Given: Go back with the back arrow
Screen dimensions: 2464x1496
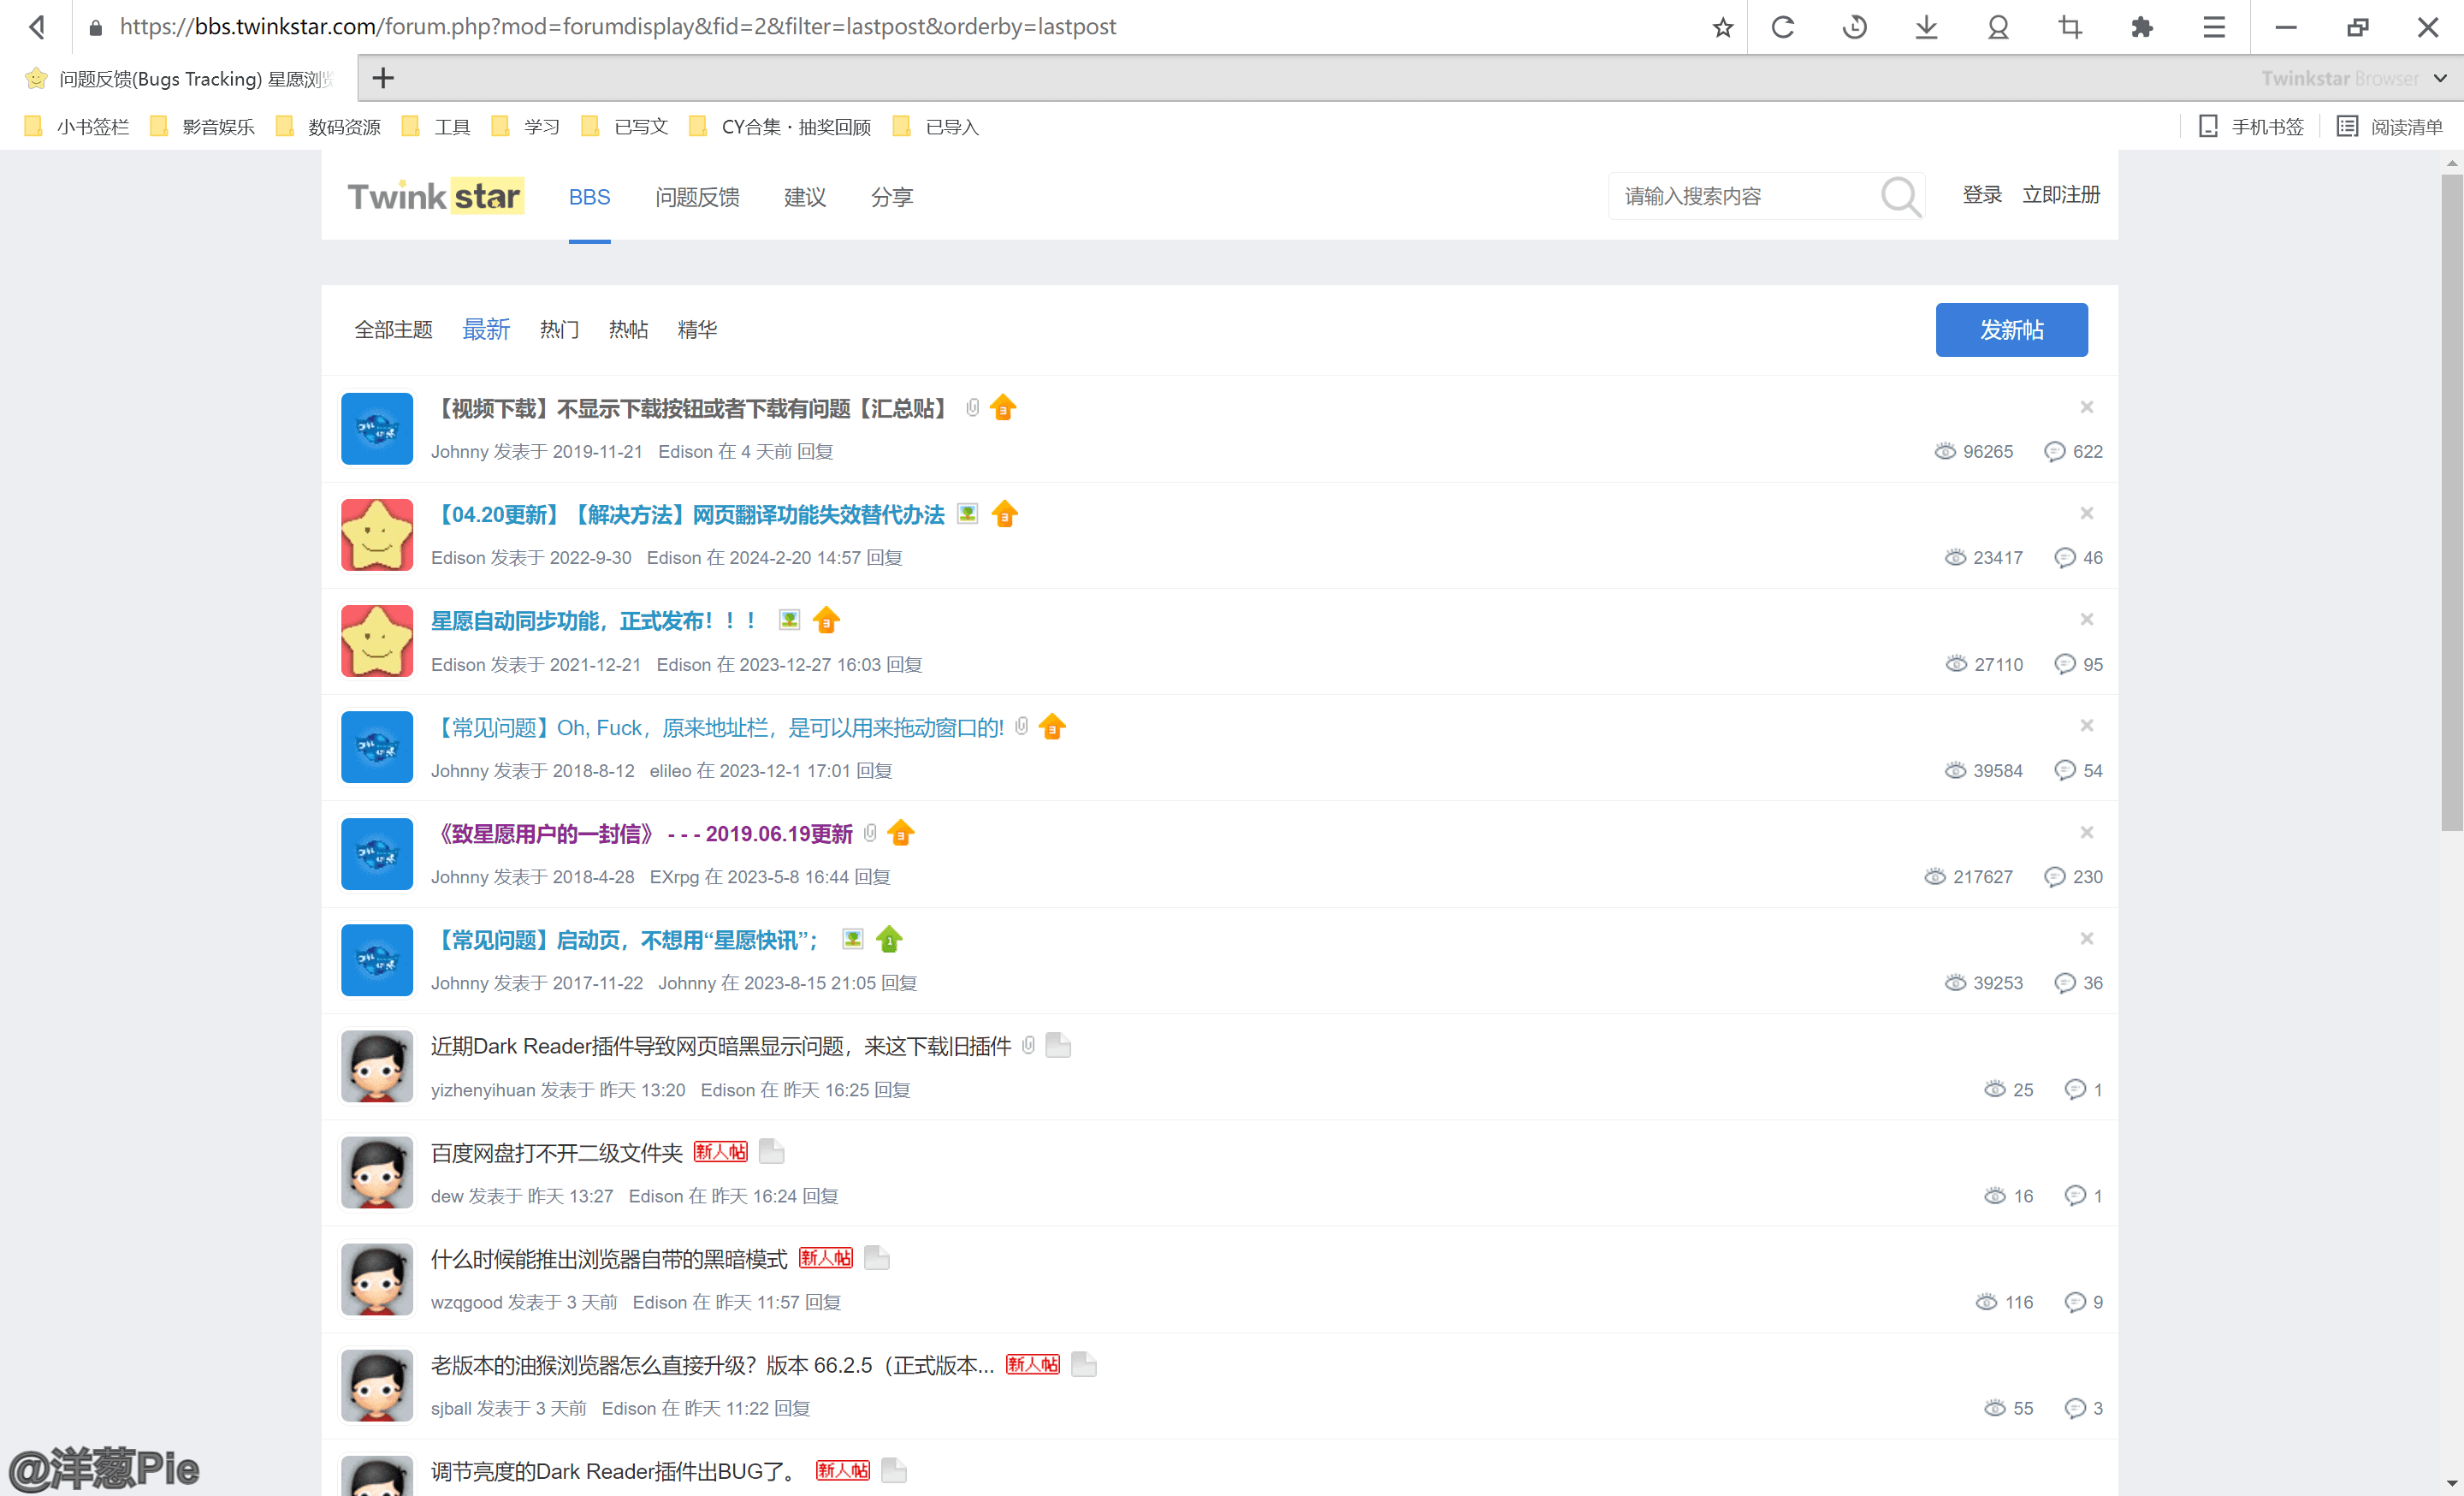Looking at the screenshot, I should (x=37, y=27).
